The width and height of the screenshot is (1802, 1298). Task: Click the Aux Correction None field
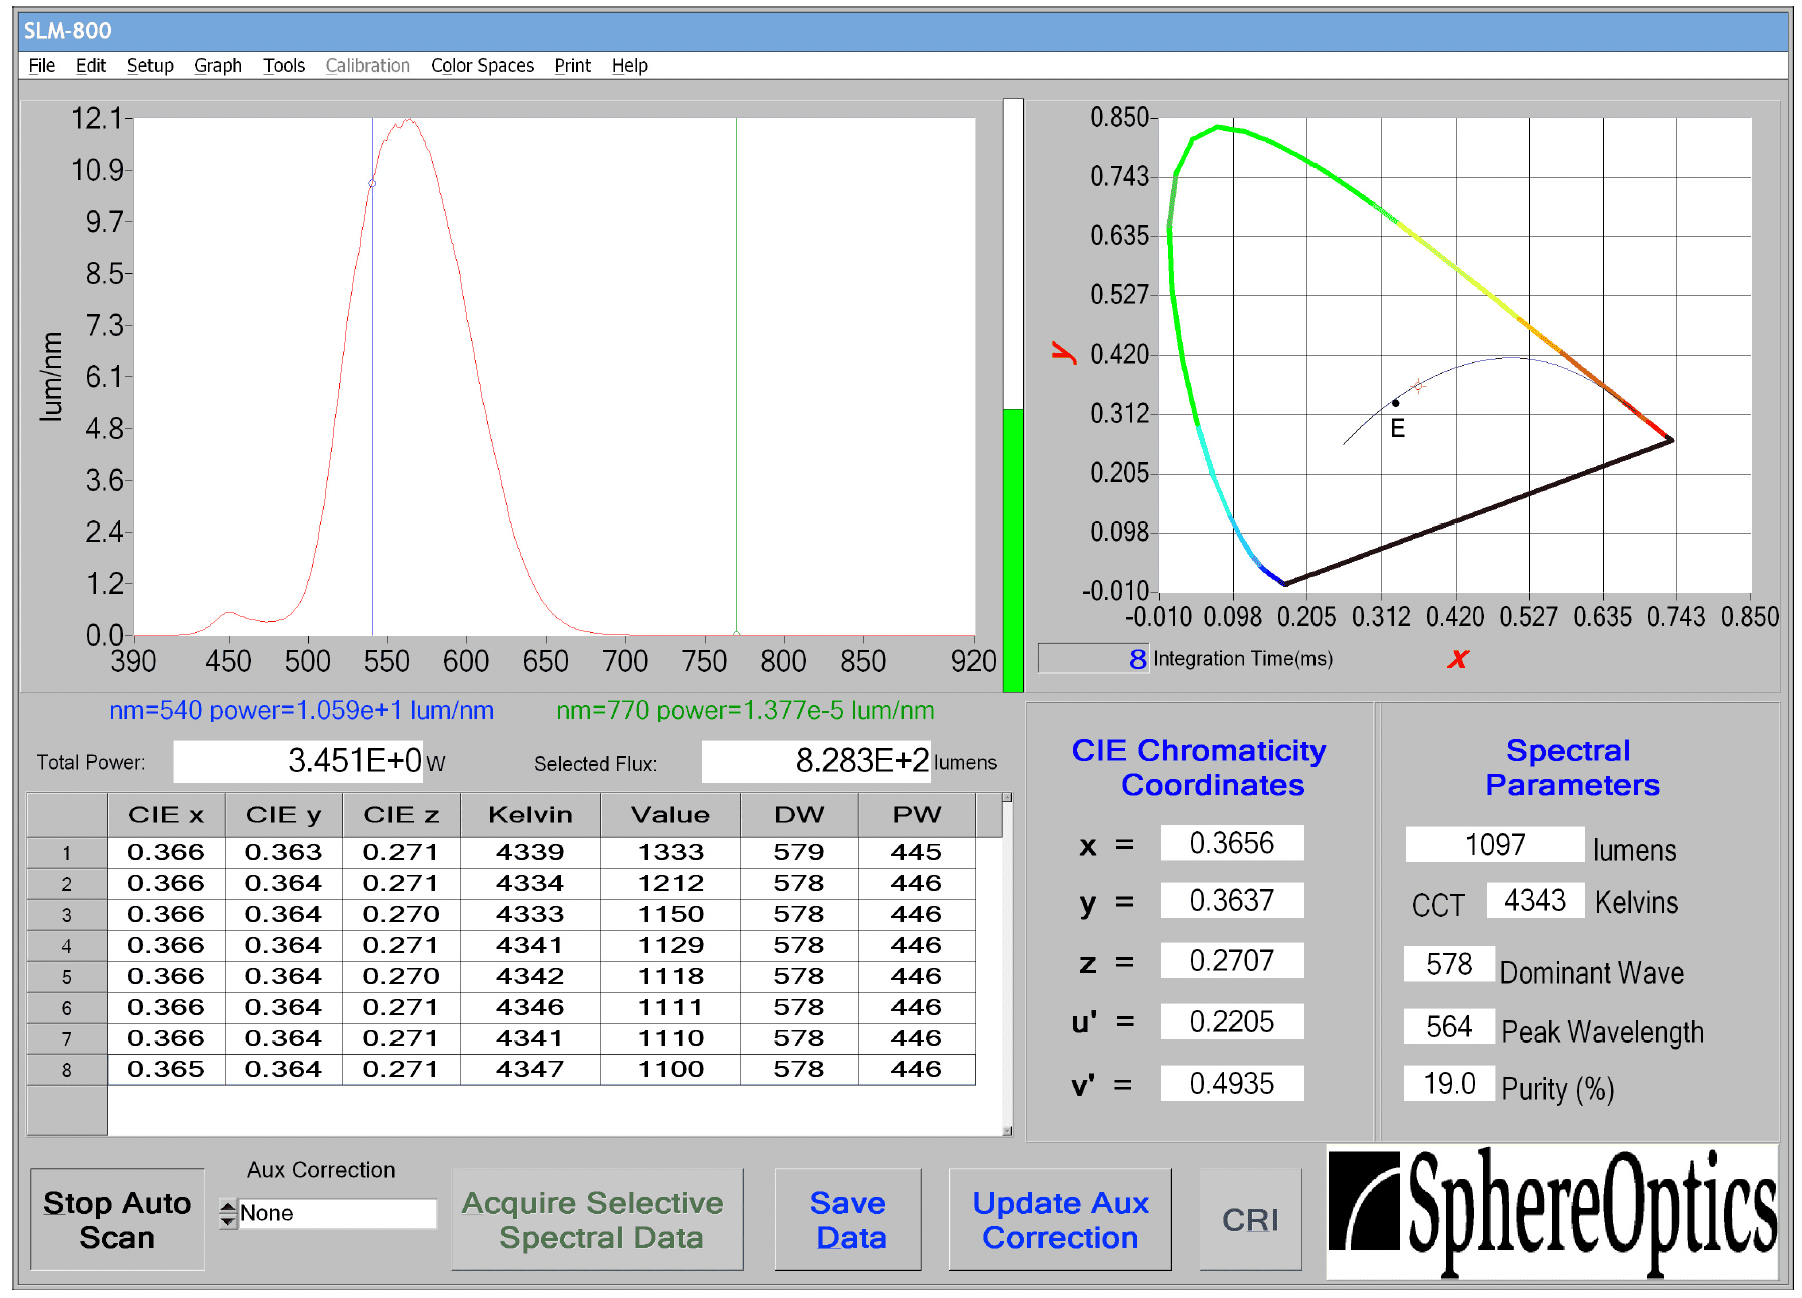pyautogui.click(x=338, y=1214)
